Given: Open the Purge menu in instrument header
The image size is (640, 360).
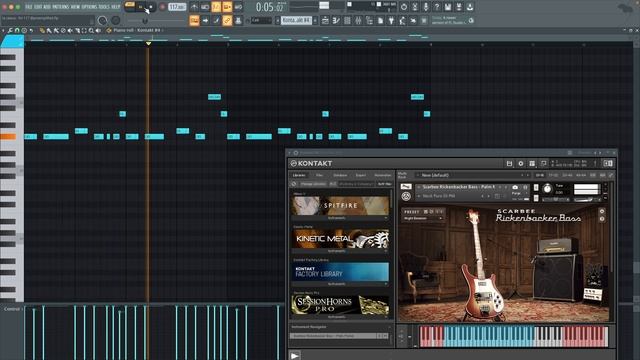Looking at the screenshot, I should 519,193.
